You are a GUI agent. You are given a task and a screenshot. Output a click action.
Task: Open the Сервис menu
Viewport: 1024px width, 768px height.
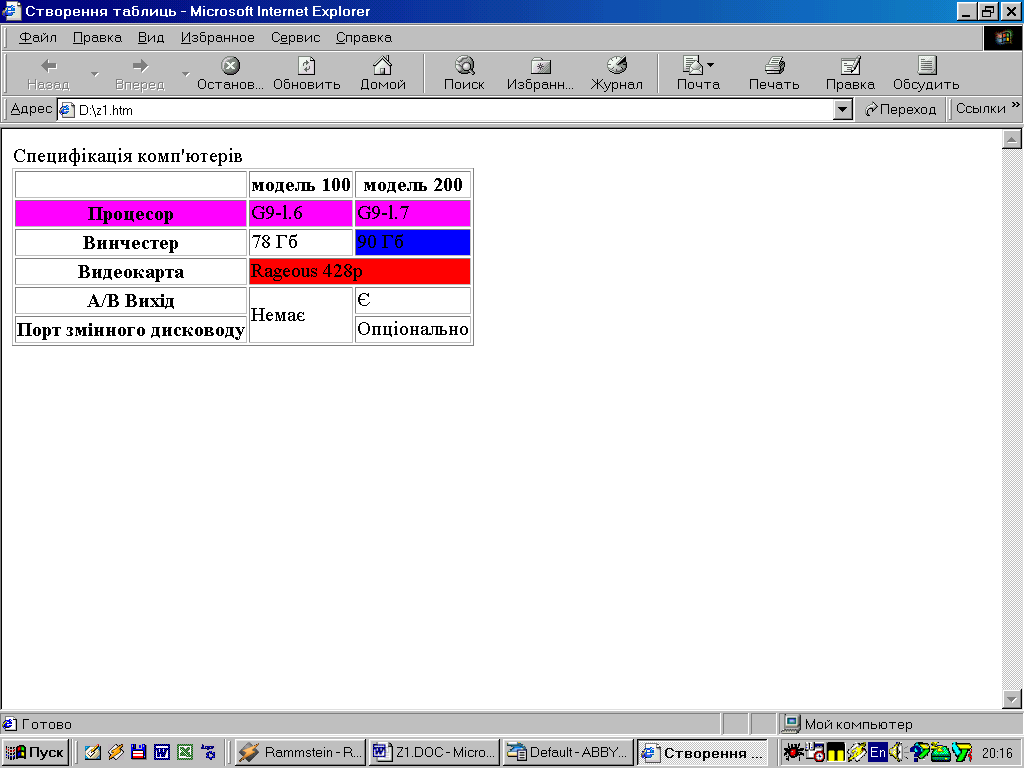click(x=295, y=37)
